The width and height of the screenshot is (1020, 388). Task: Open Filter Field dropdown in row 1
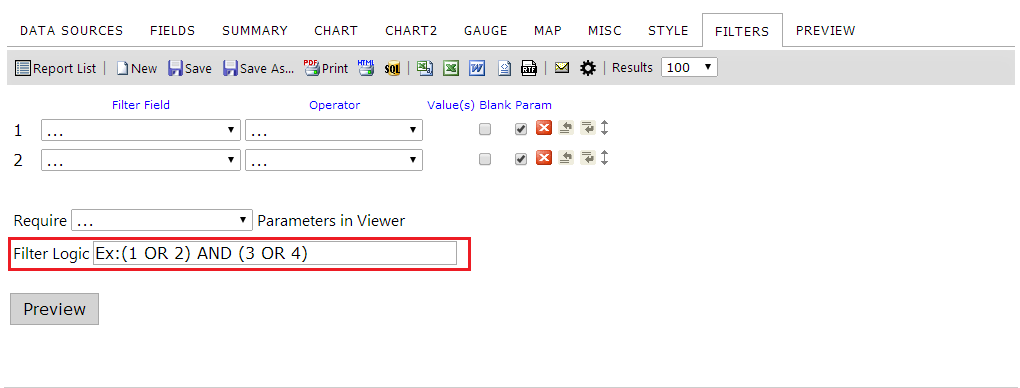(x=141, y=130)
